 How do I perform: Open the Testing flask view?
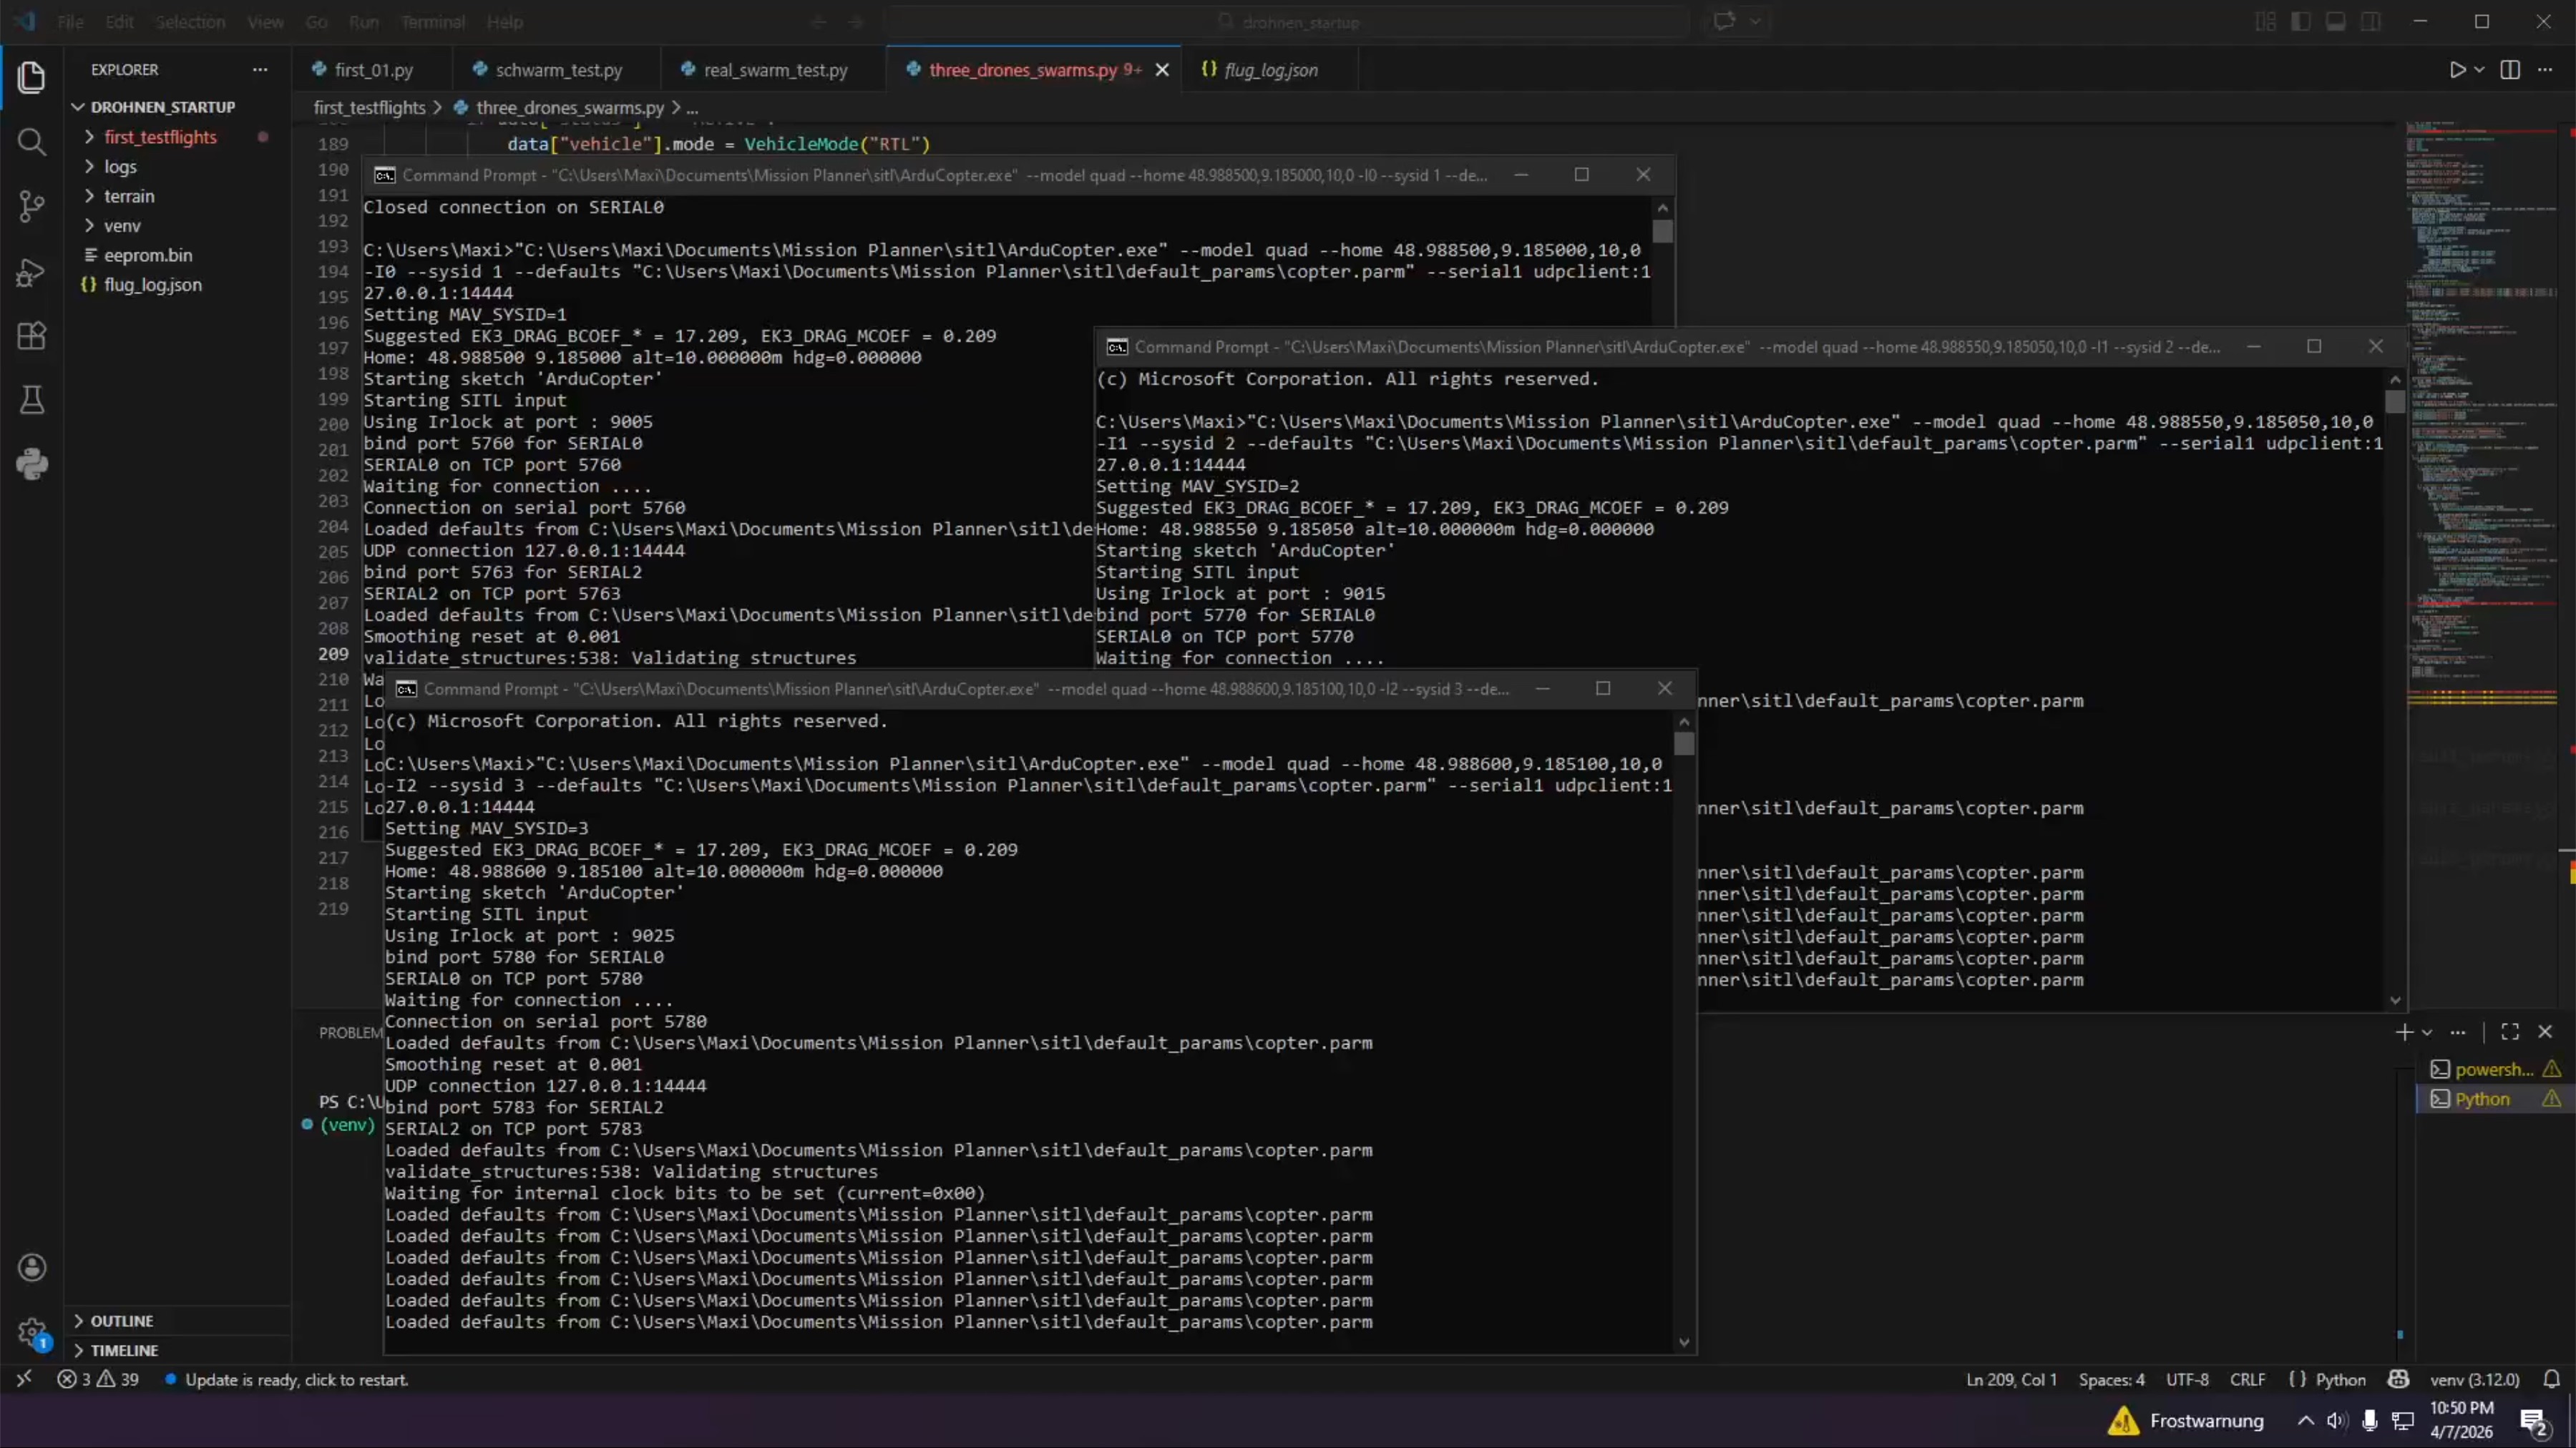coord(32,400)
